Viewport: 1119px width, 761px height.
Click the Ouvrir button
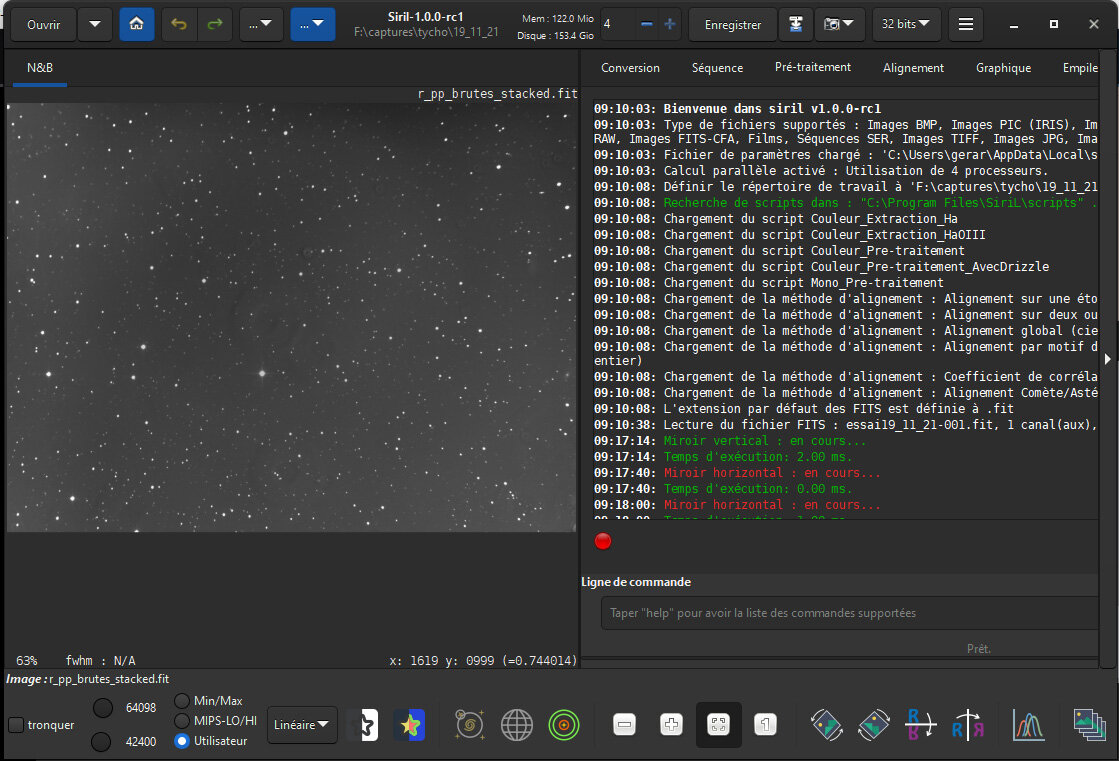coord(44,24)
